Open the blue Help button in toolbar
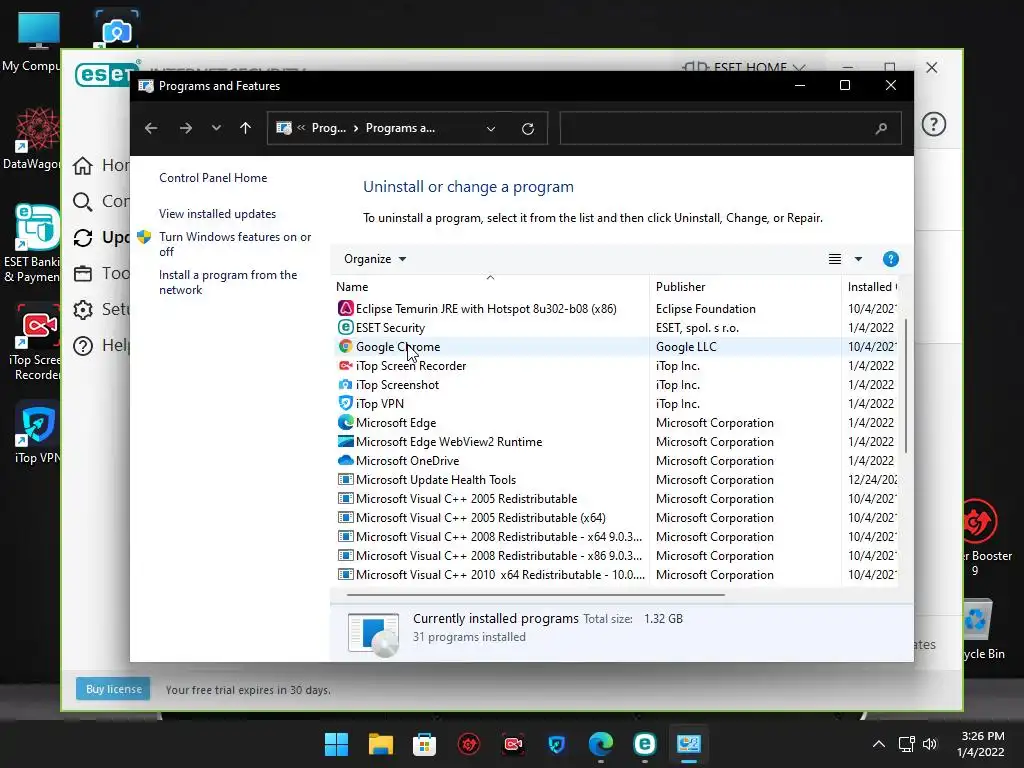 coord(890,259)
